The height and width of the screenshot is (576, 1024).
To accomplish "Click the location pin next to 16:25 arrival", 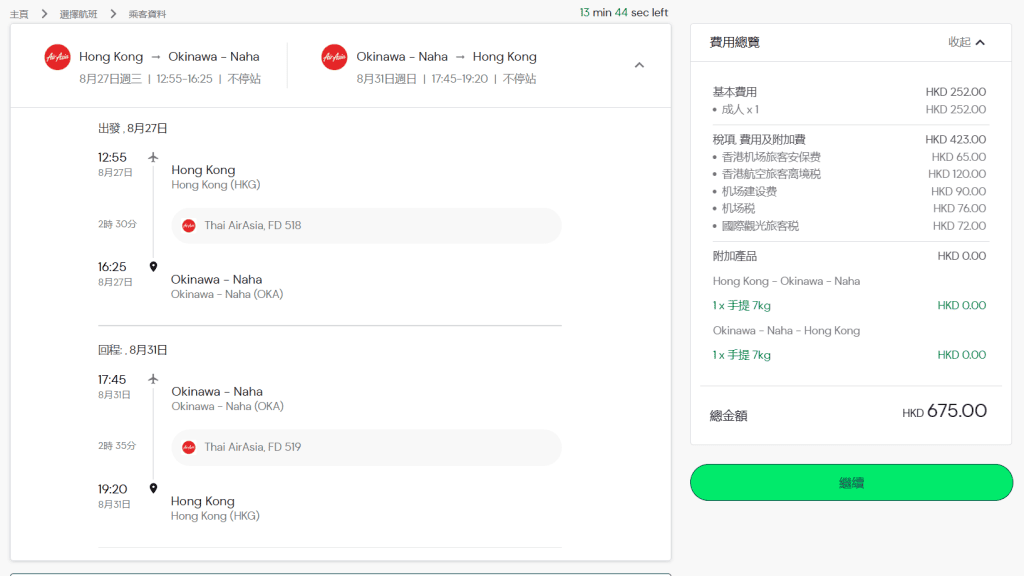I will click(x=153, y=267).
